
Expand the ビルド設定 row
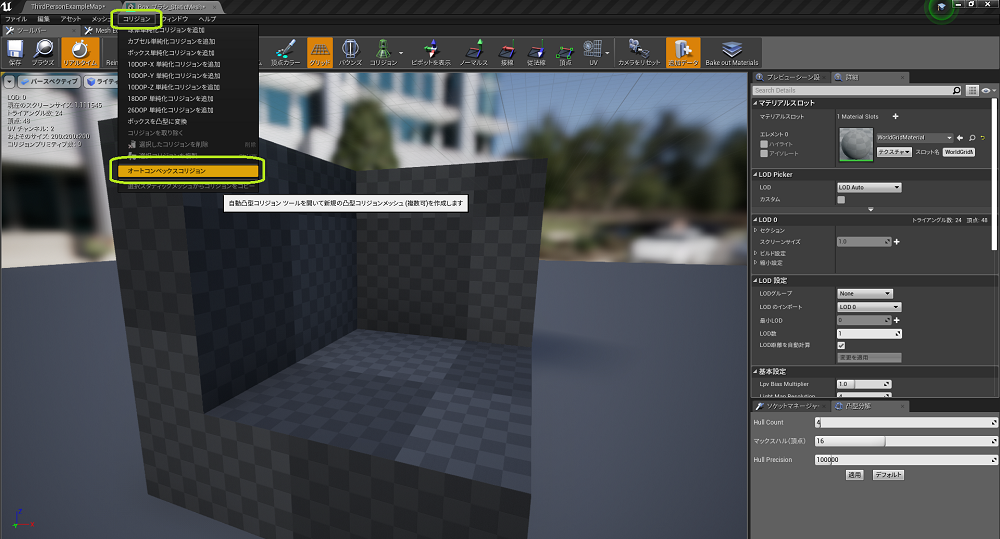pyautogui.click(x=756, y=253)
